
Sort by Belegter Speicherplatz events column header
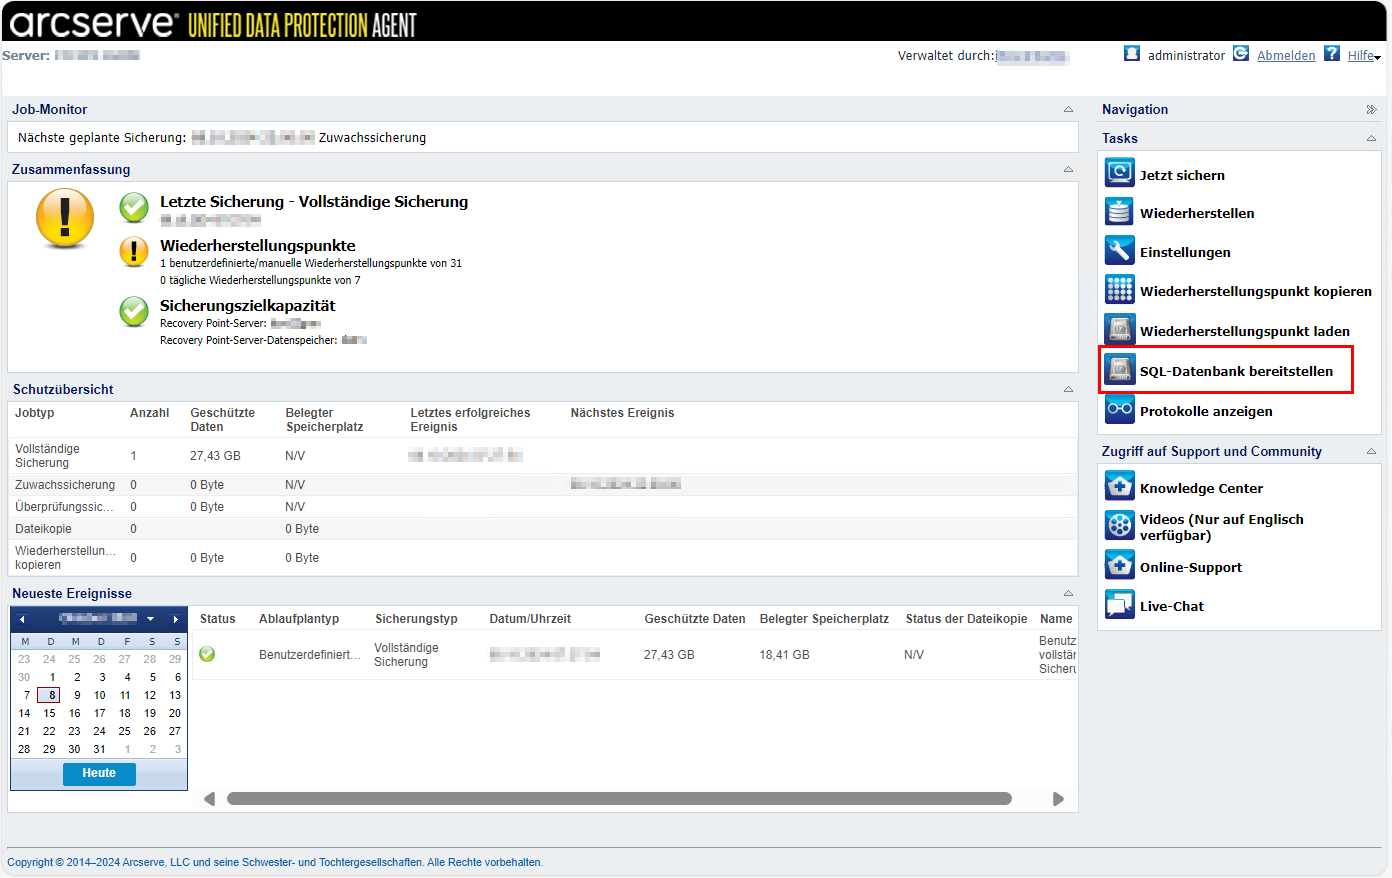824,619
